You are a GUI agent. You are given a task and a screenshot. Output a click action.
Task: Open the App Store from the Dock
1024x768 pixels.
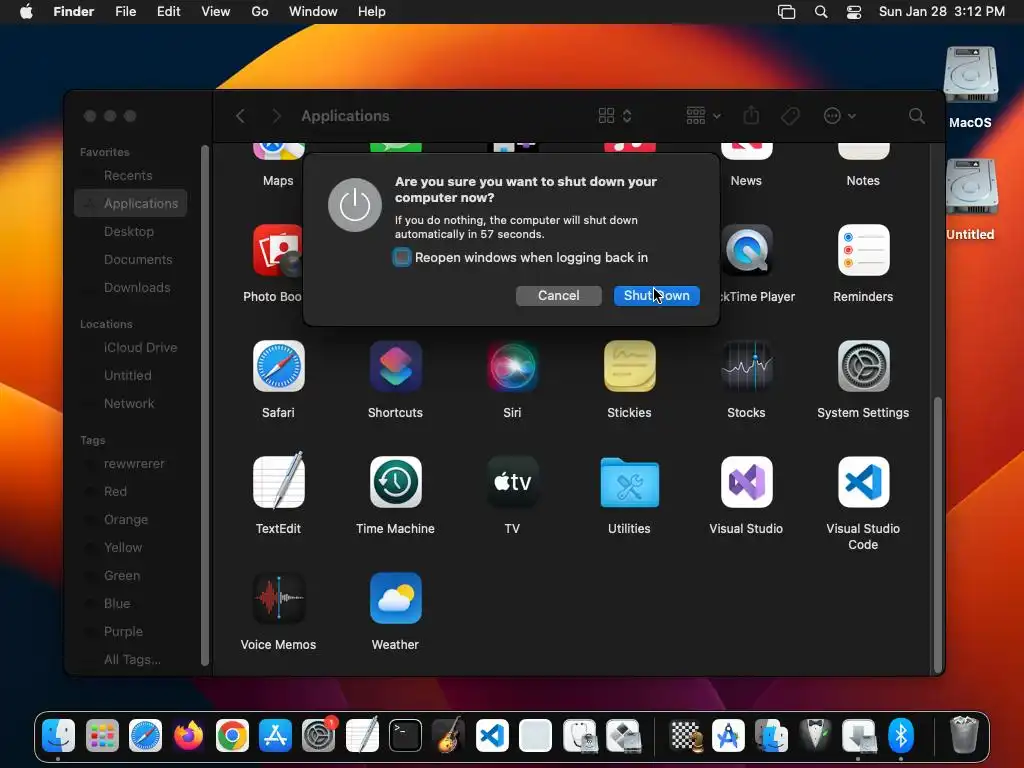coord(275,736)
